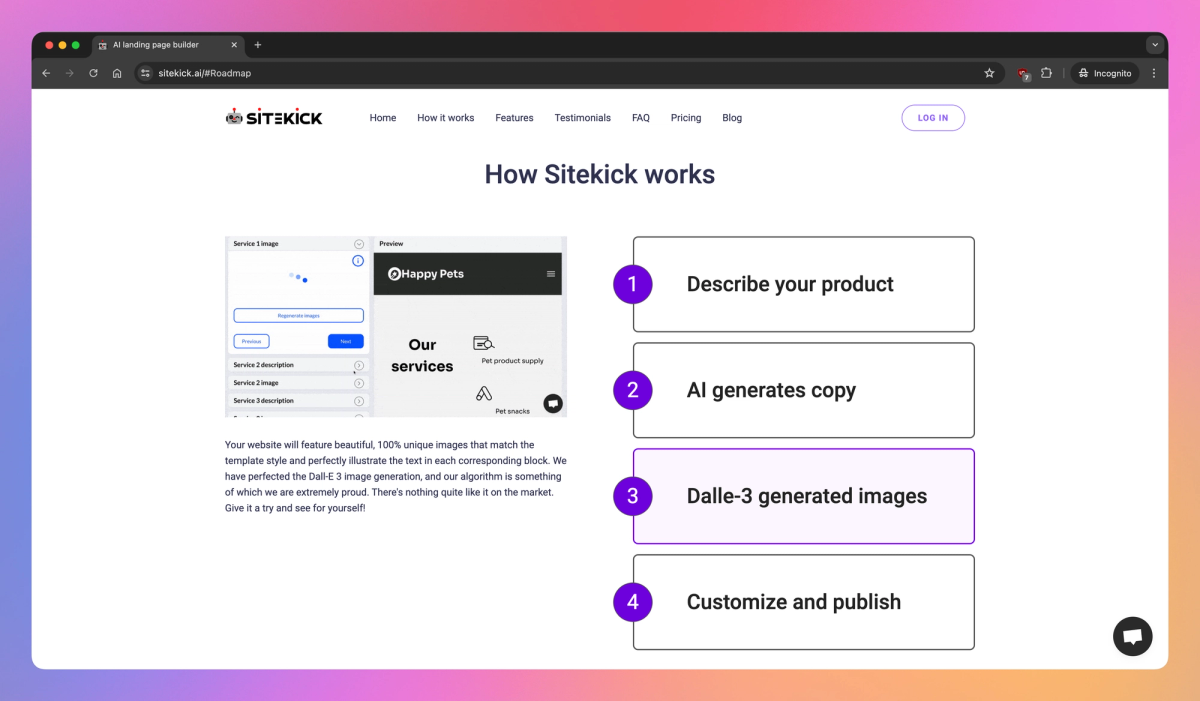Click the red extension icon with badge

(x=1023, y=74)
